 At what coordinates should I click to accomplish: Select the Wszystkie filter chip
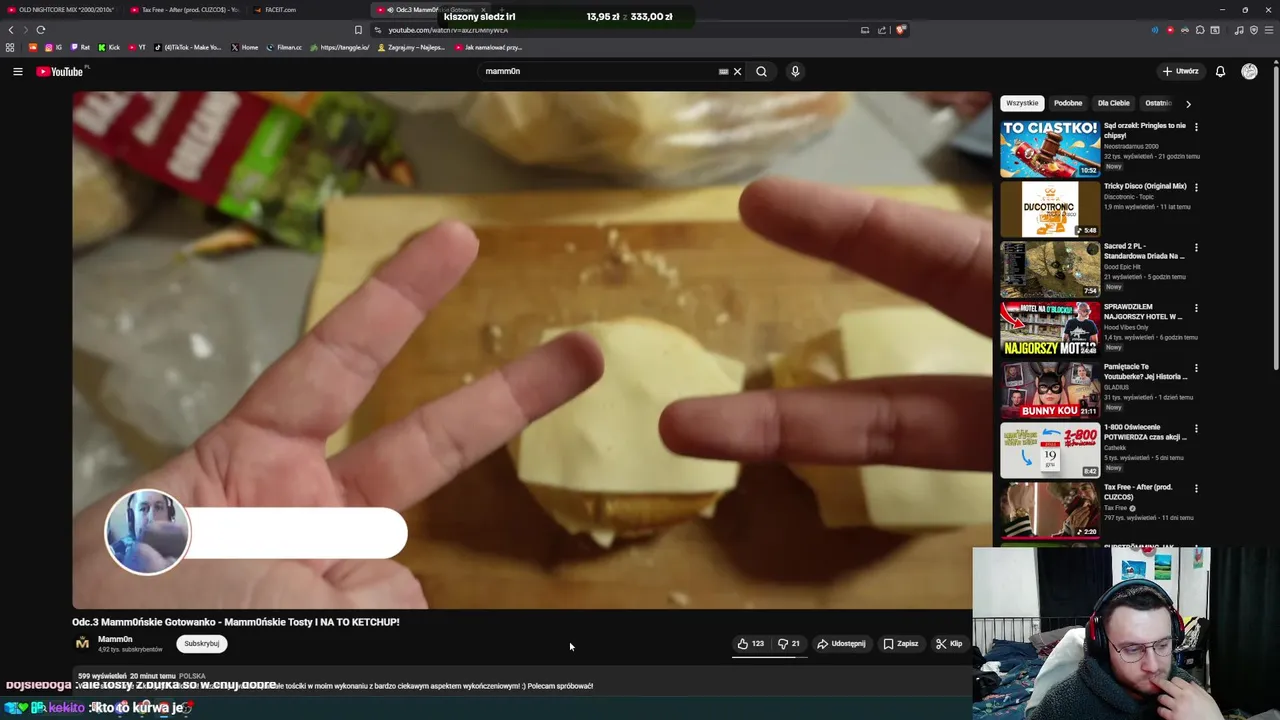click(1022, 103)
